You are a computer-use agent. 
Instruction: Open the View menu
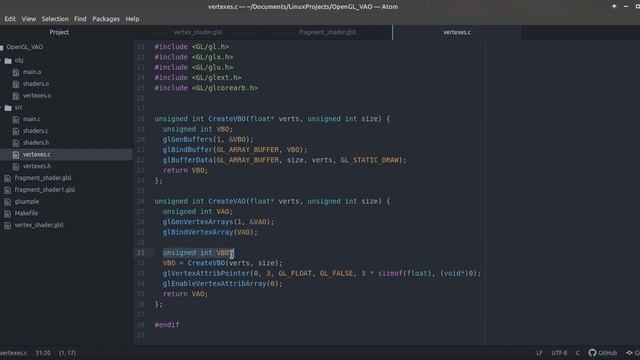(x=29, y=19)
